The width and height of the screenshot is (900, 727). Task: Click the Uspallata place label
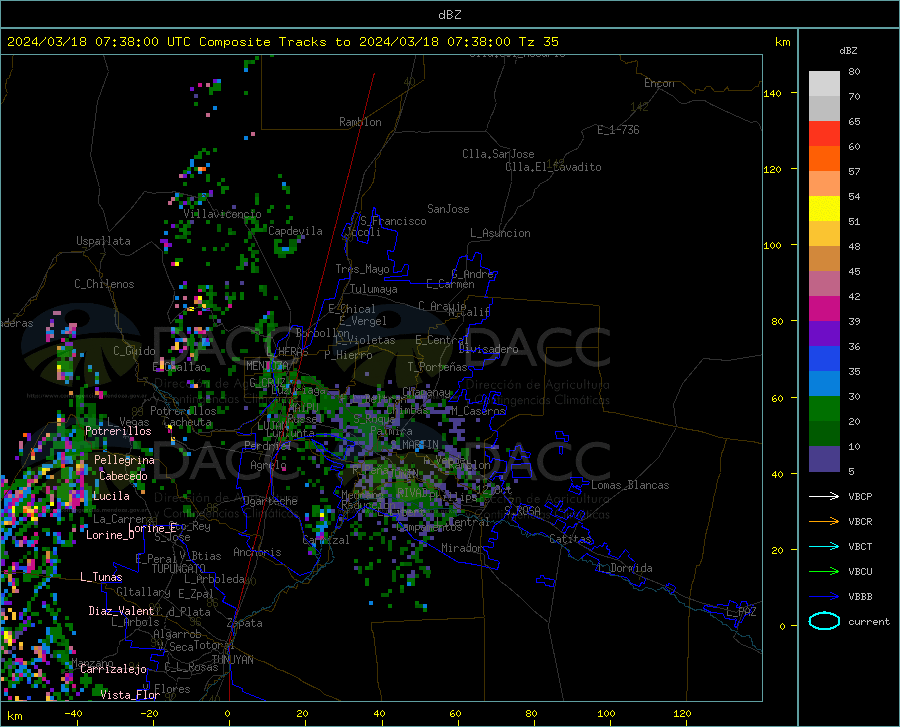tap(103, 241)
